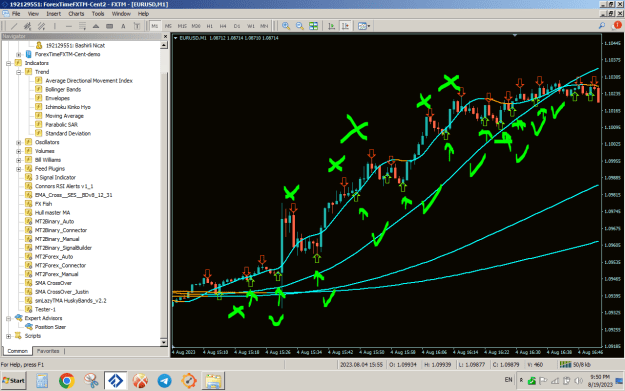The image size is (625, 391).
Task: Select the boxed text label (T) tool
Action: pyautogui.click(x=137, y=26)
